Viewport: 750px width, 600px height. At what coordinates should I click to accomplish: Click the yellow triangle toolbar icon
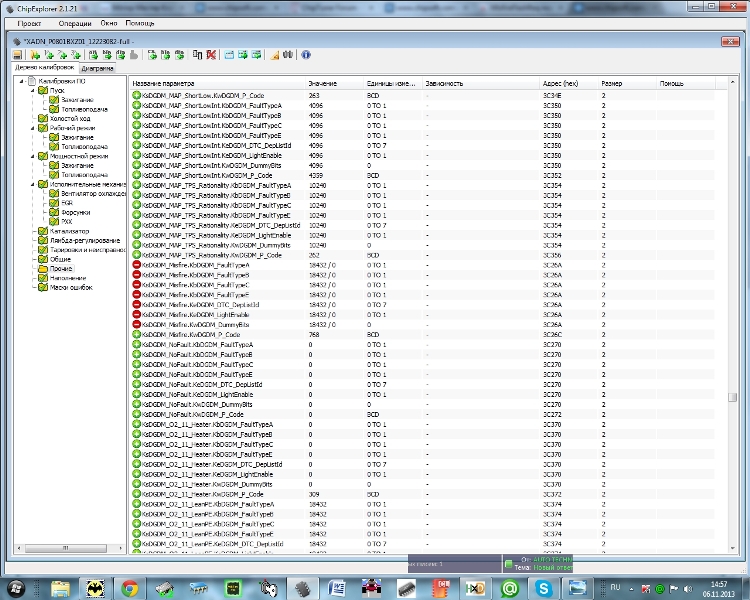pos(273,55)
